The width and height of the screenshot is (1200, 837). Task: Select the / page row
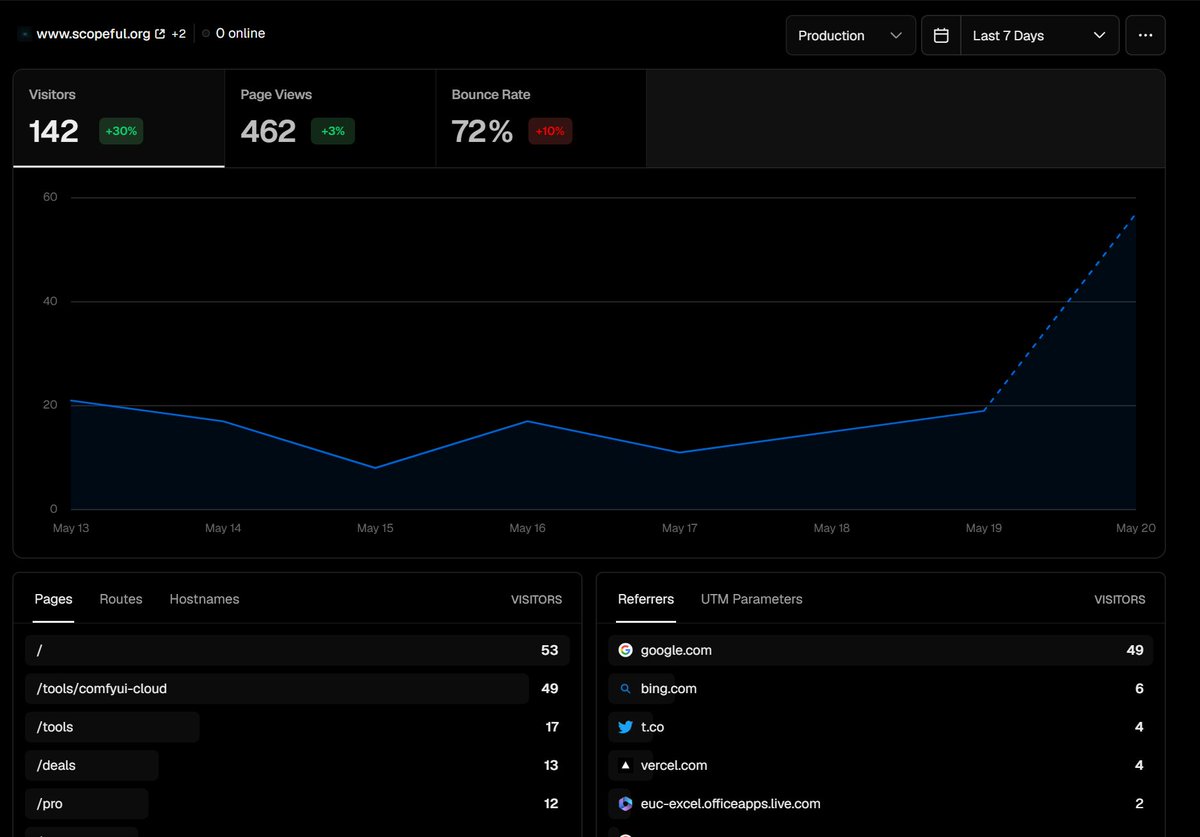[297, 650]
